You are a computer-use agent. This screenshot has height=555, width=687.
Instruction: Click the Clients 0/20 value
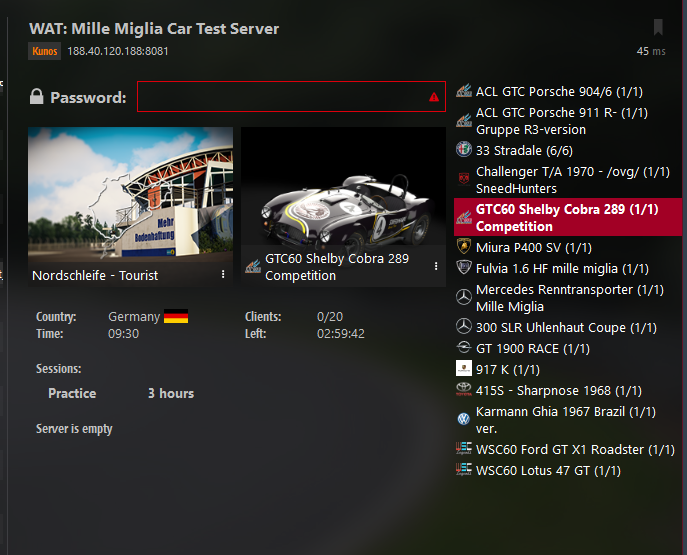tap(330, 316)
